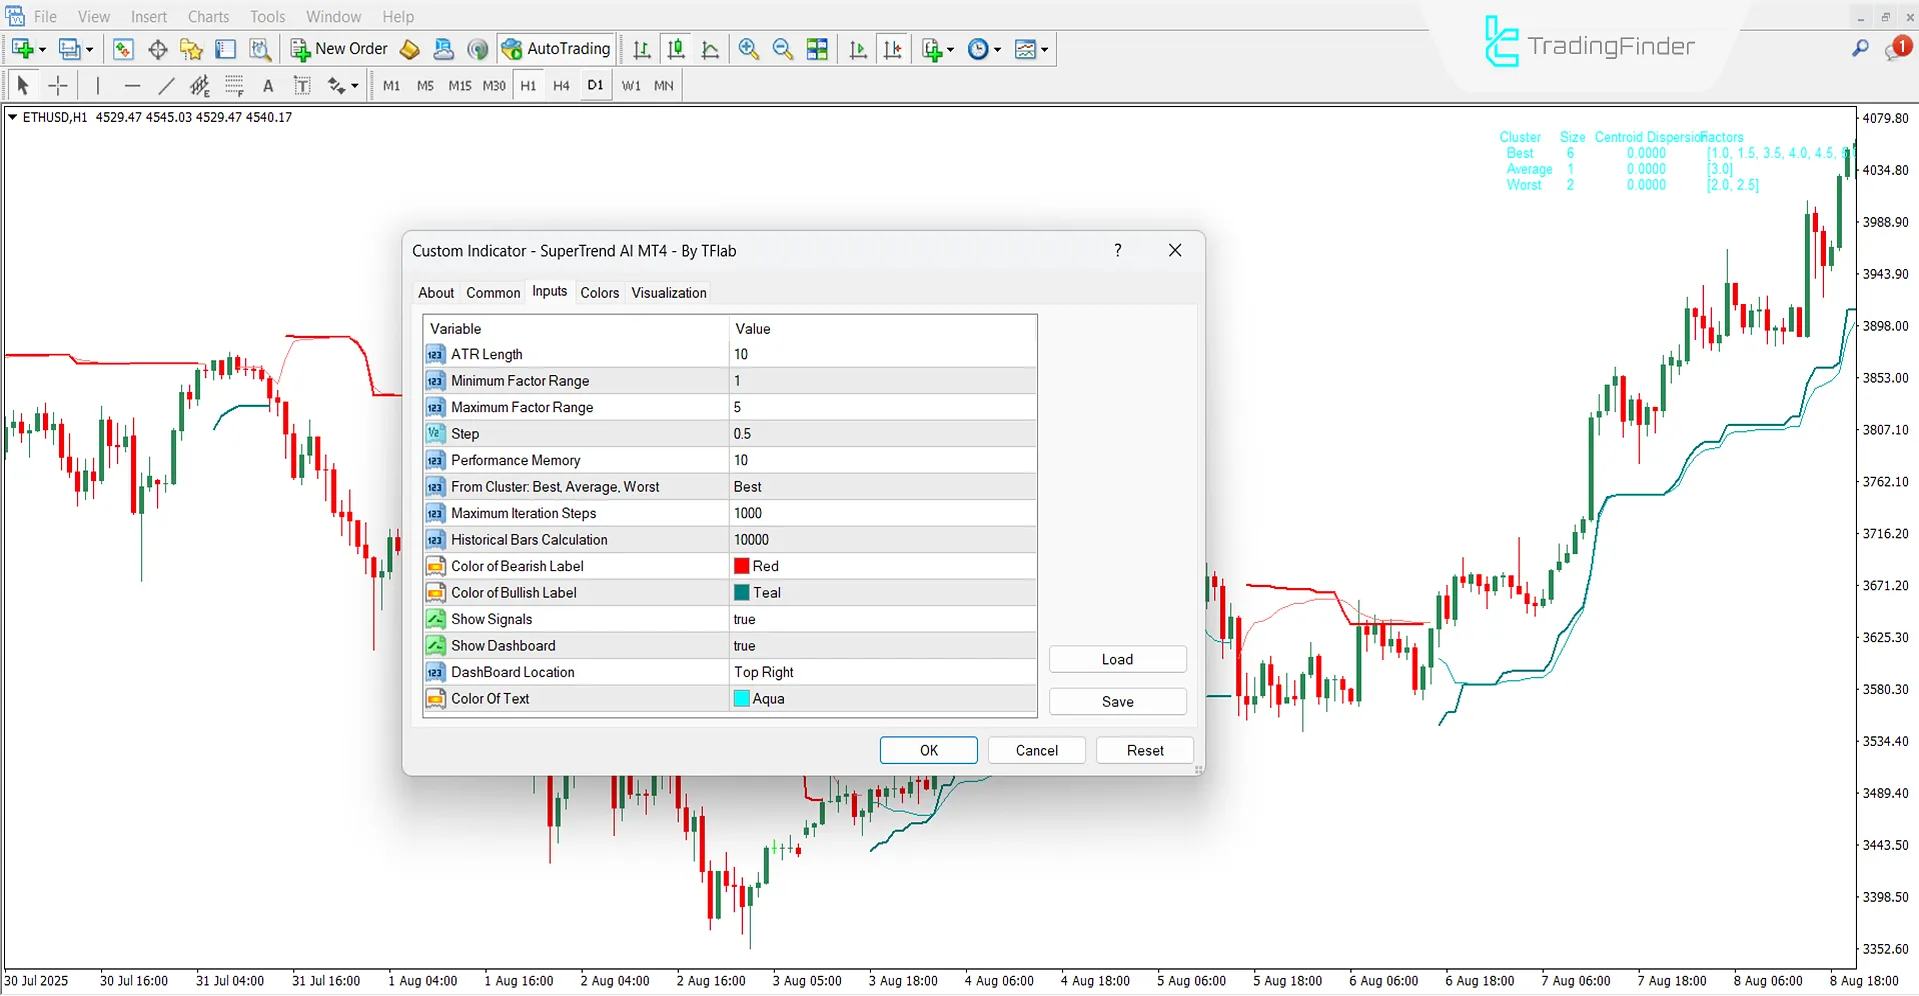Switch to the Colors tab
1919x996 pixels.
(x=599, y=292)
